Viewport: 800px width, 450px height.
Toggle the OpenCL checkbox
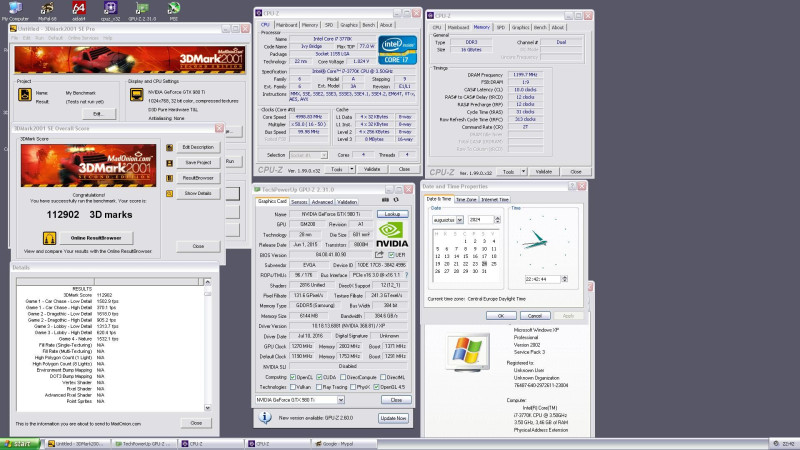click(293, 377)
